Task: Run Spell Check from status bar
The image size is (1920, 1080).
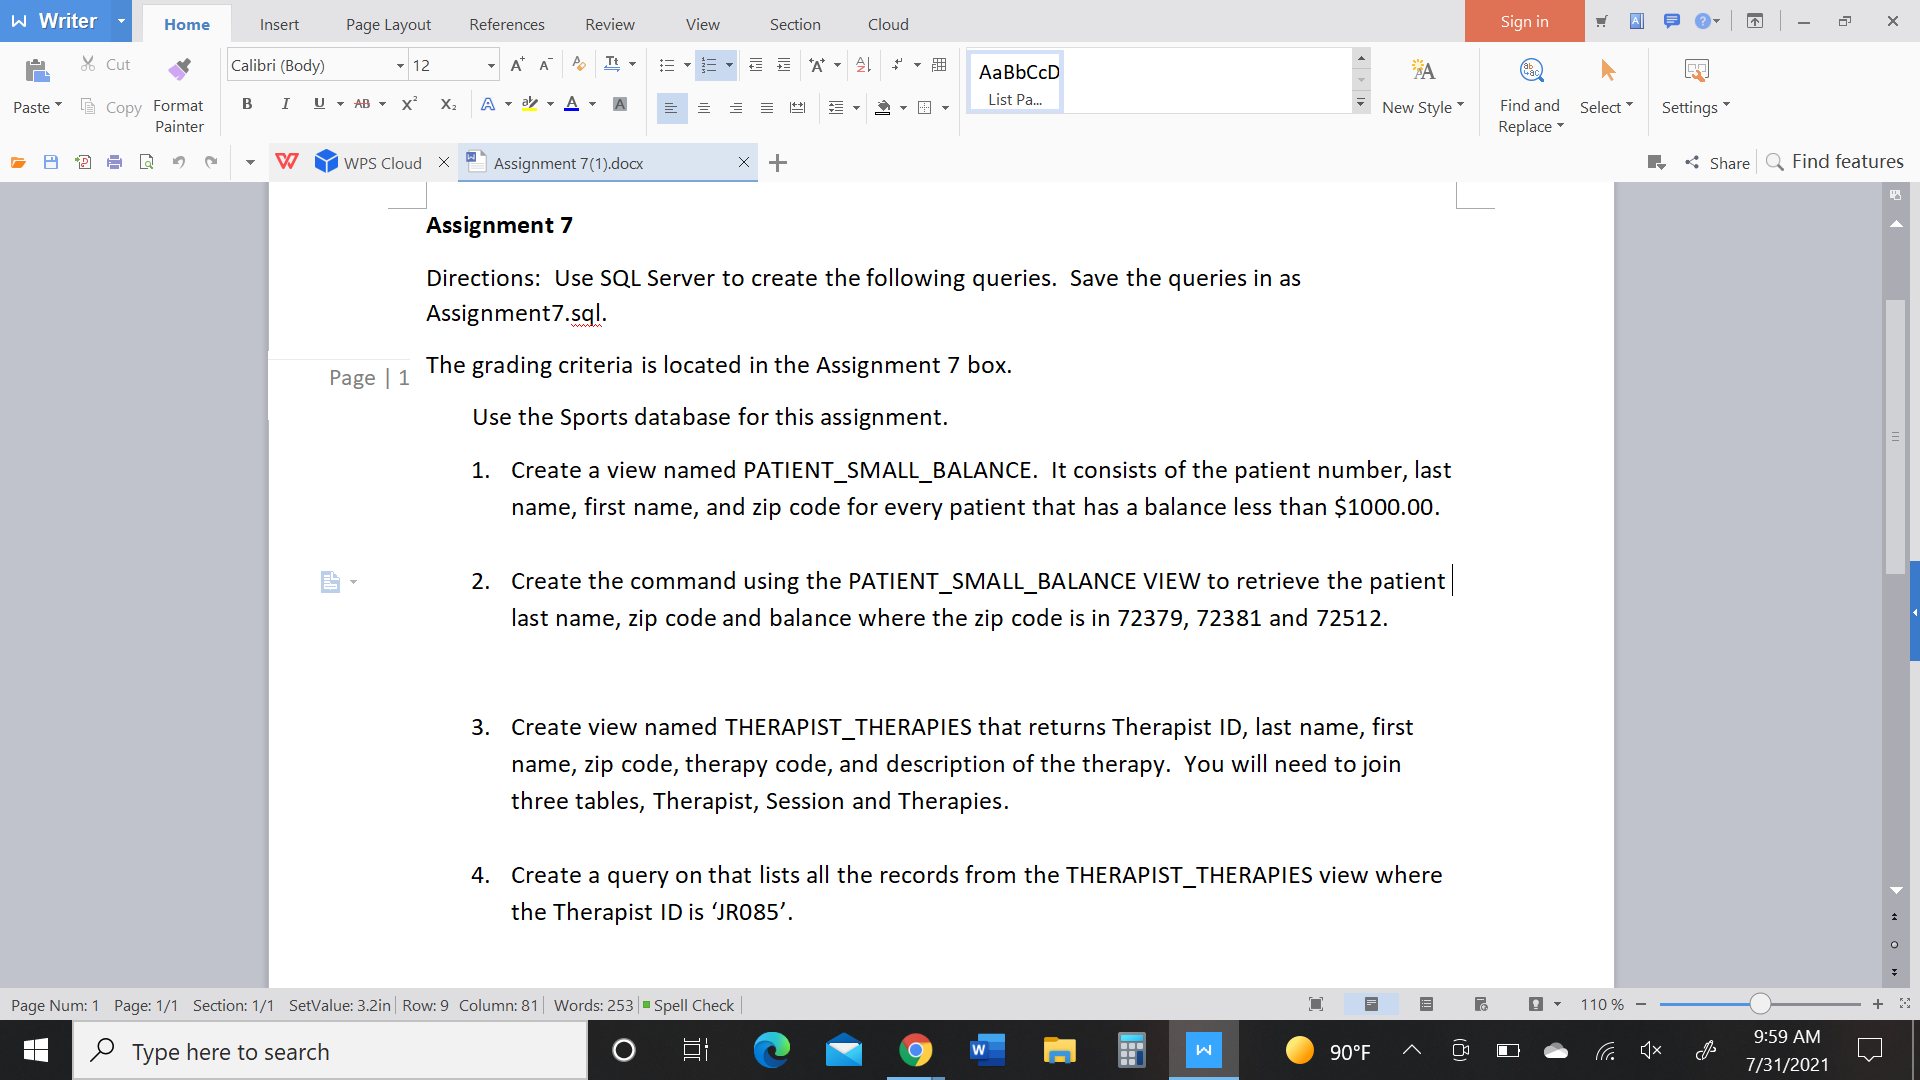Action: [694, 1005]
